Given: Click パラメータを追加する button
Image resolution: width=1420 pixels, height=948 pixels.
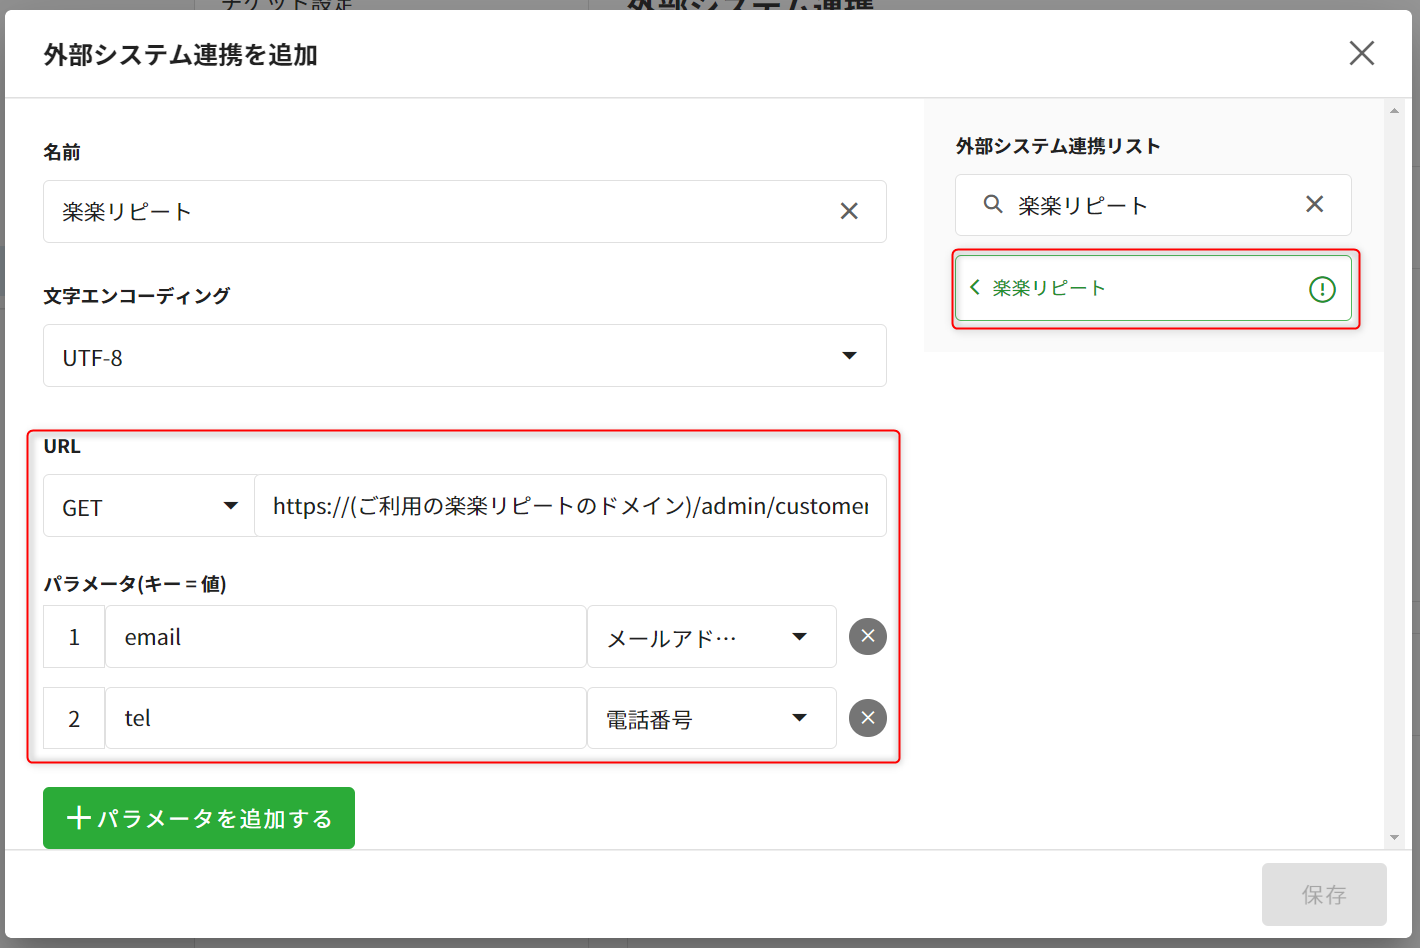Looking at the screenshot, I should [x=199, y=818].
